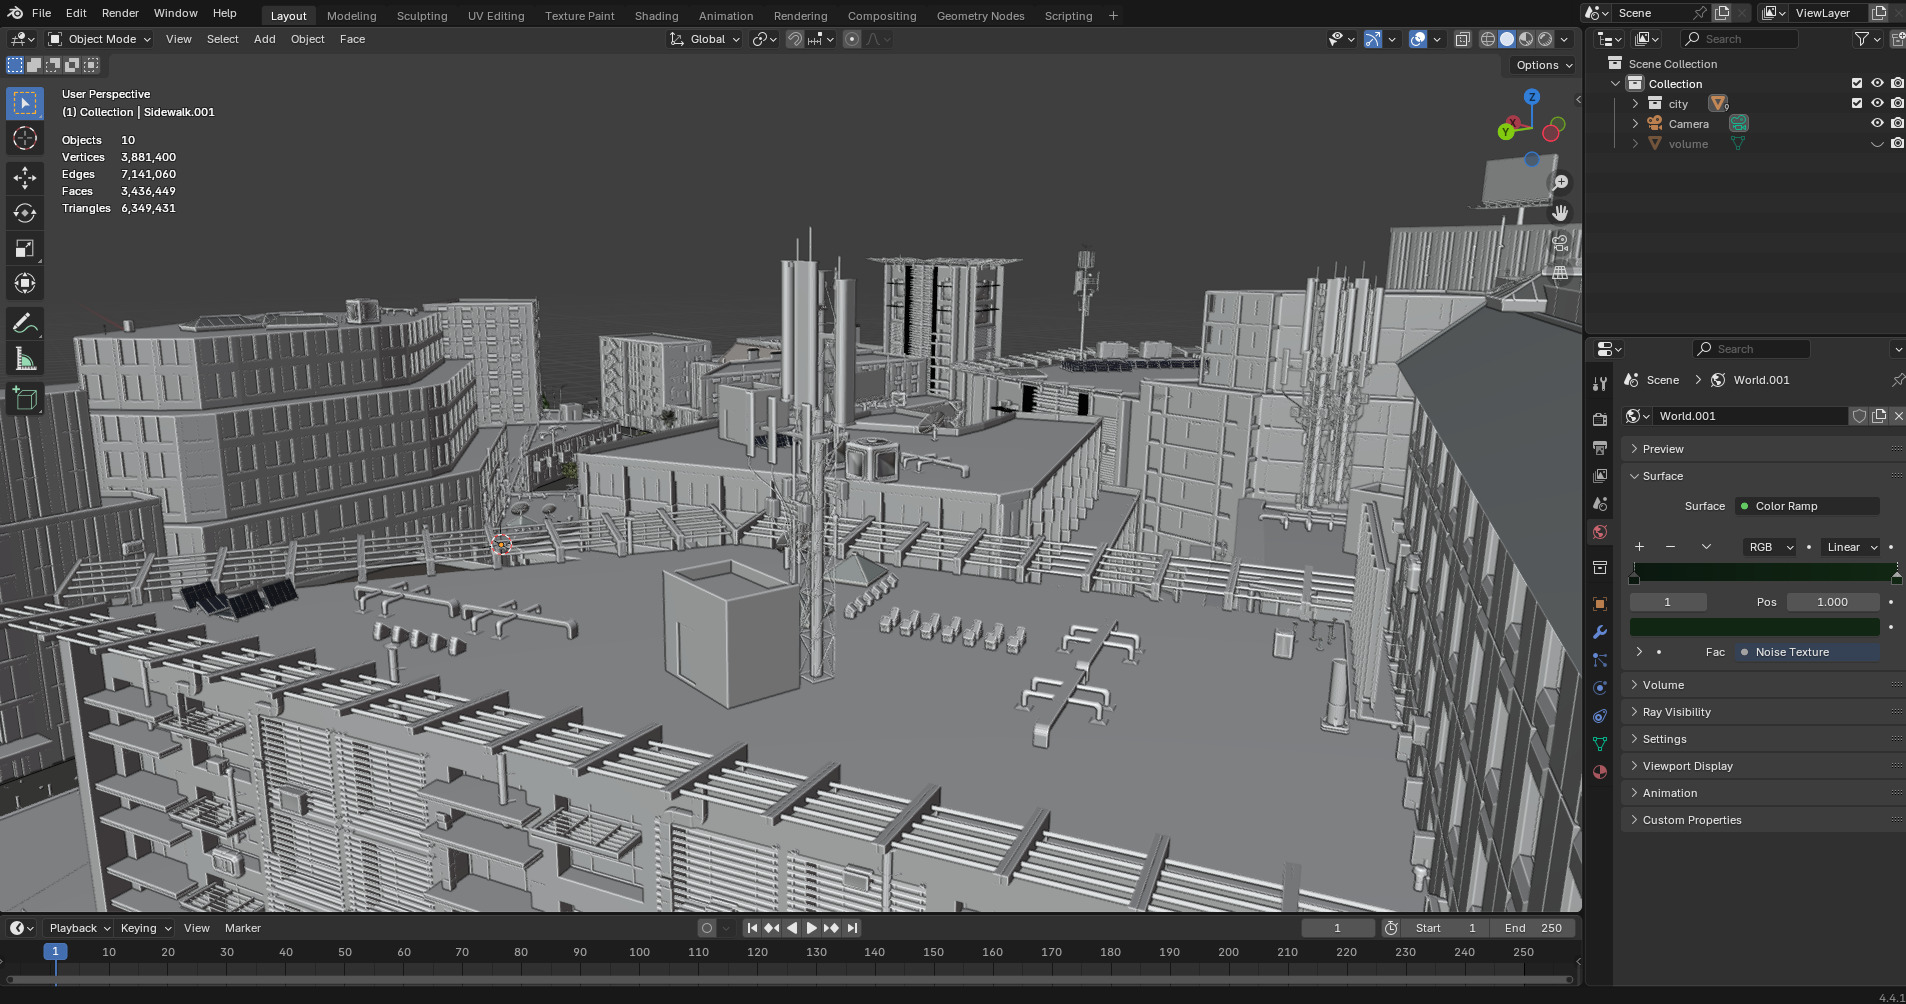Select the Scale tool
Image resolution: width=1906 pixels, height=1004 pixels.
point(25,248)
